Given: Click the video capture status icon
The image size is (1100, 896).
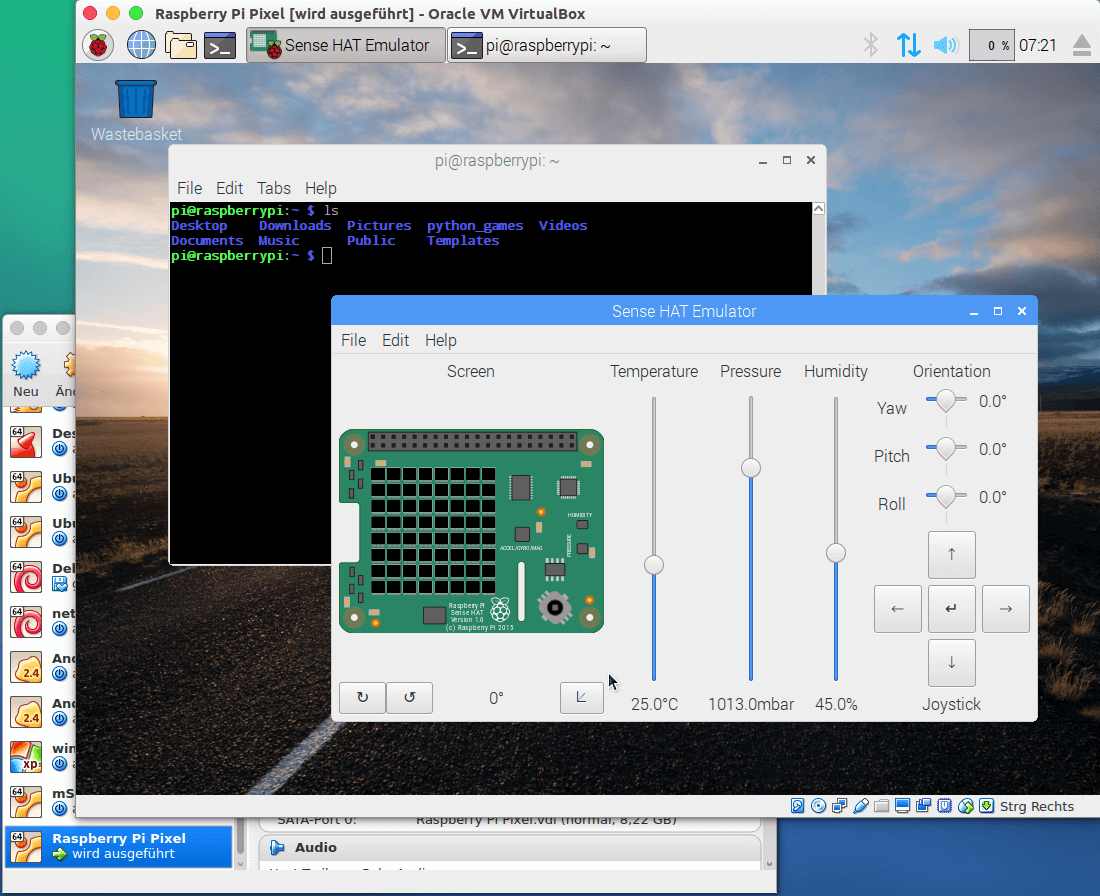Looking at the screenshot, I should pyautogui.click(x=923, y=806).
